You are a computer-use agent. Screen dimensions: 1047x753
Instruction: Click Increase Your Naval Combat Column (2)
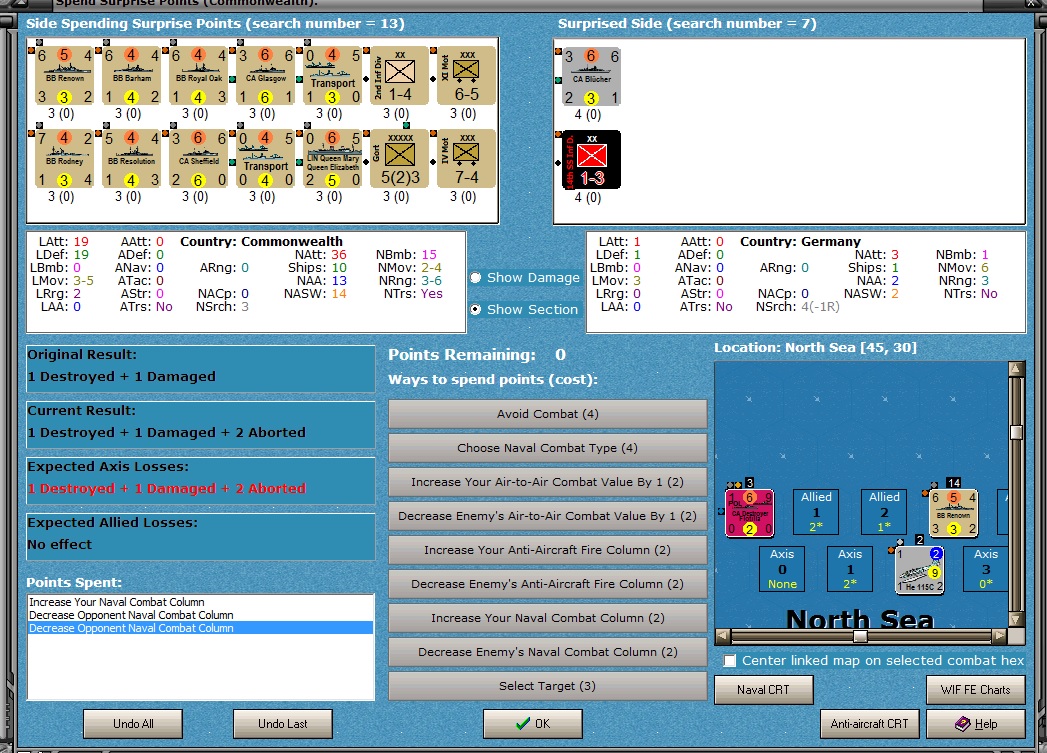pyautogui.click(x=548, y=618)
